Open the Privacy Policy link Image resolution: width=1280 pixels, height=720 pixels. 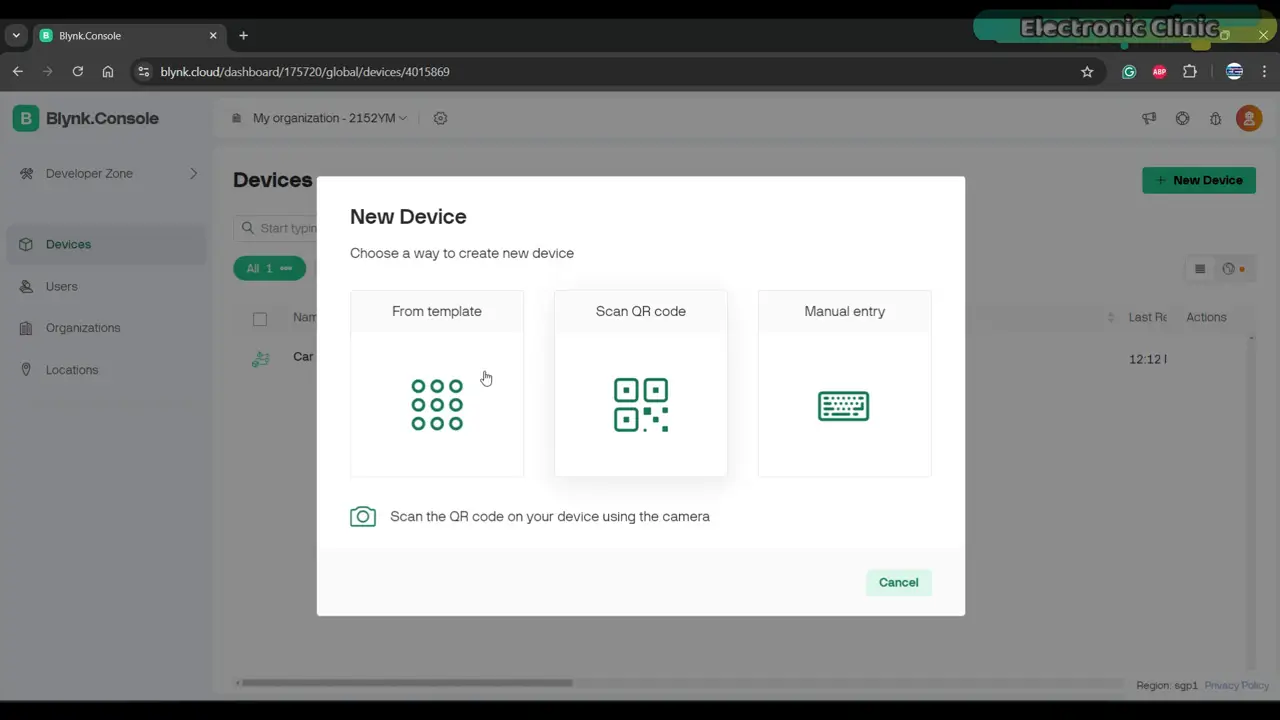pos(1237,685)
